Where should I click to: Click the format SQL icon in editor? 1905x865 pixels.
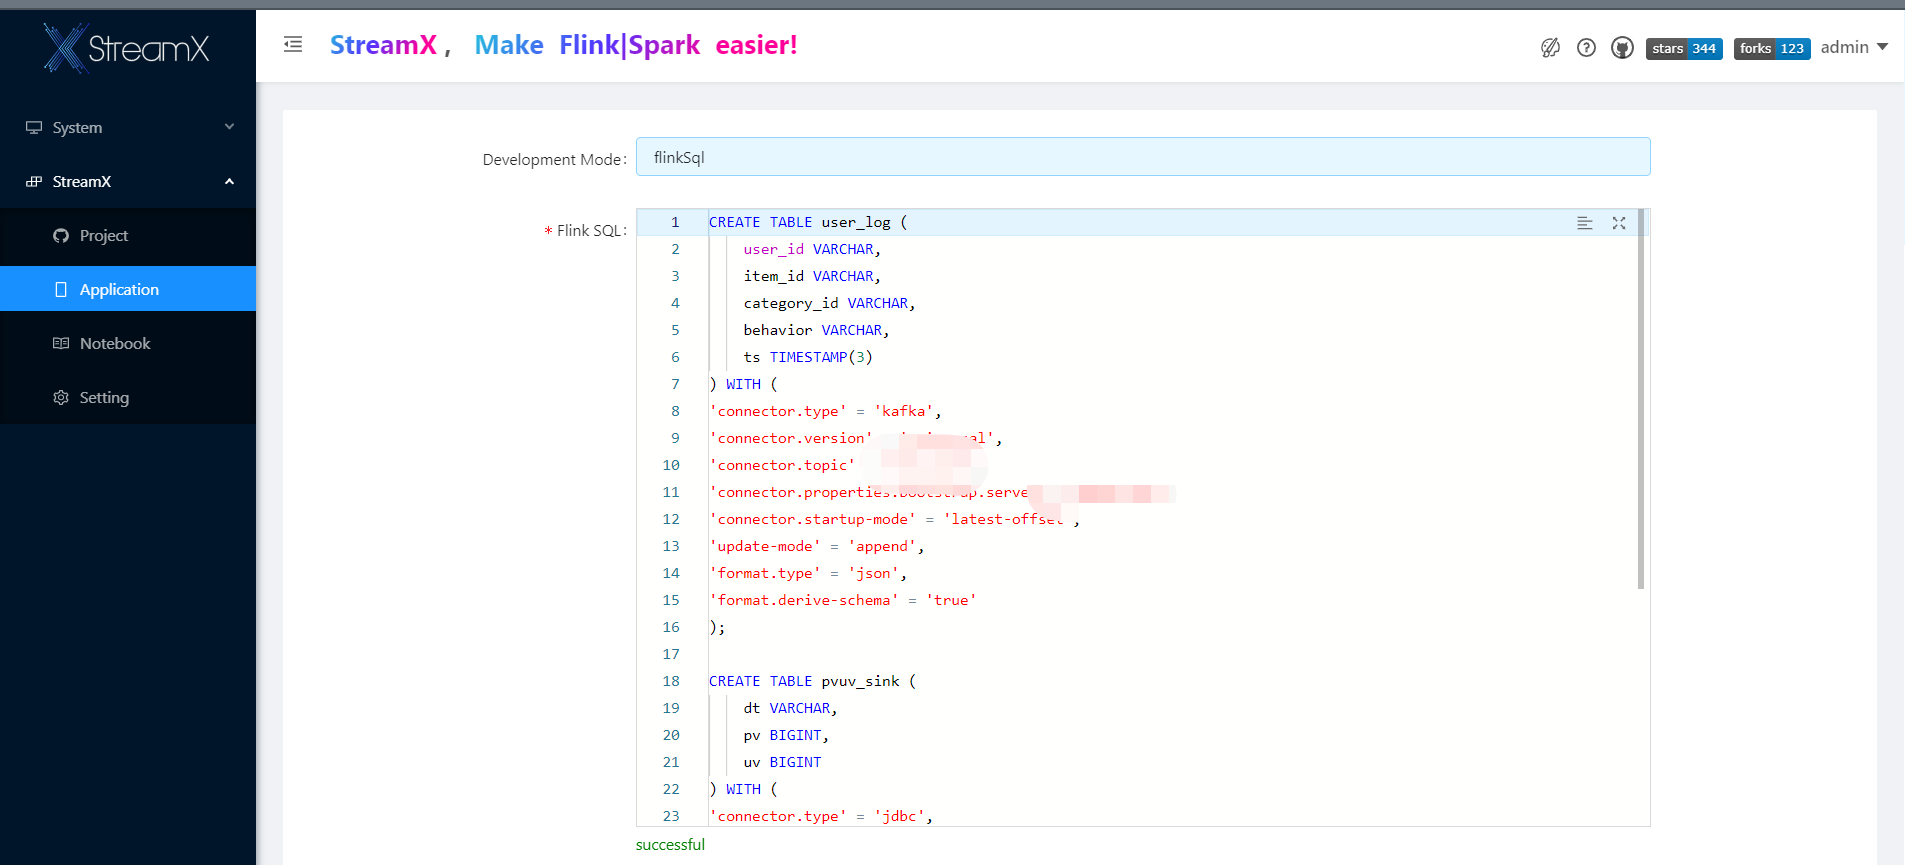(x=1584, y=223)
